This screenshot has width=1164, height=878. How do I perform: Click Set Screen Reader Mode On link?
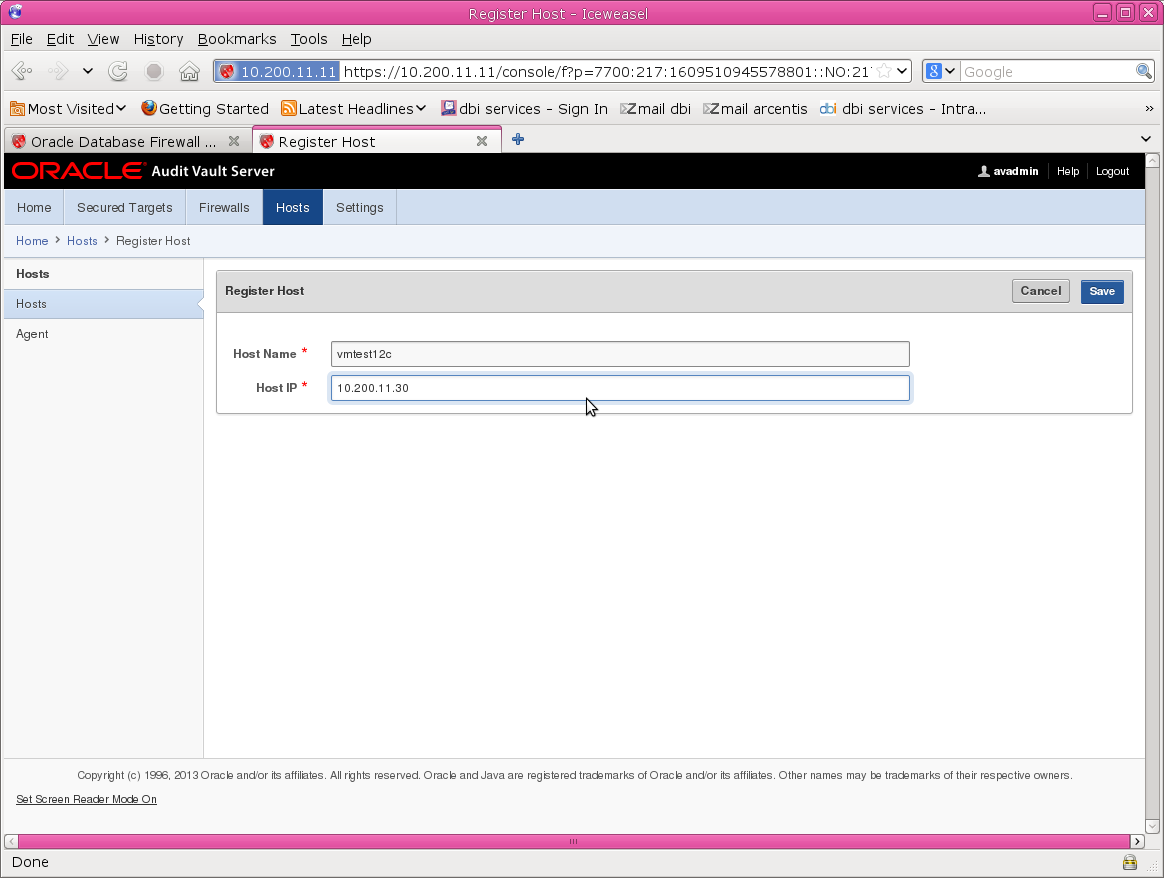(86, 799)
